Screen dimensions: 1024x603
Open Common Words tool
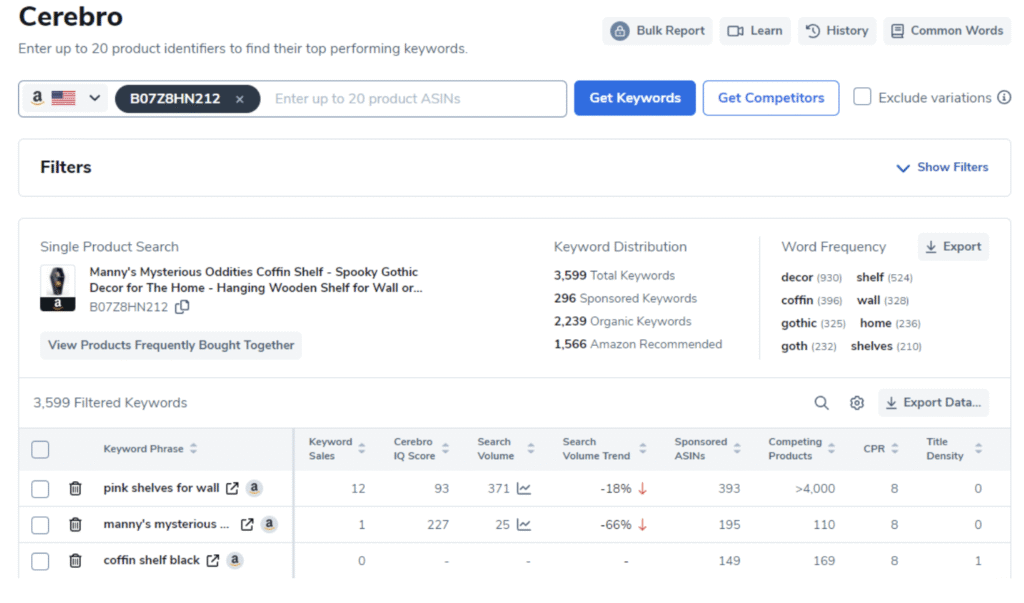[947, 31]
